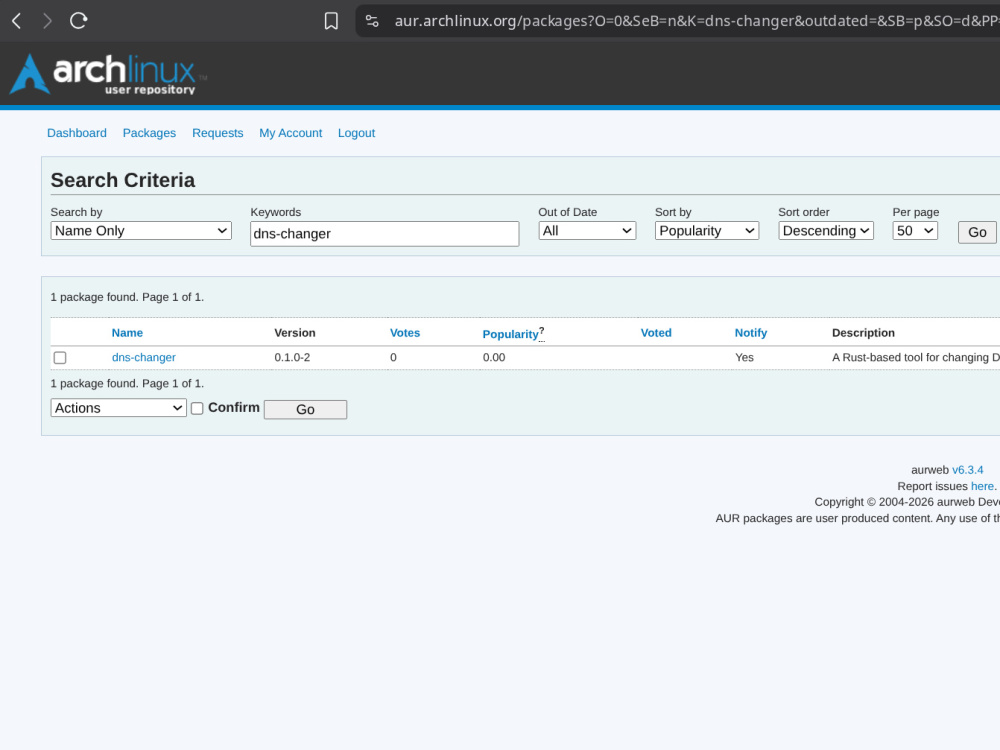Open the aurweb v6.3.4 link

[967, 470]
